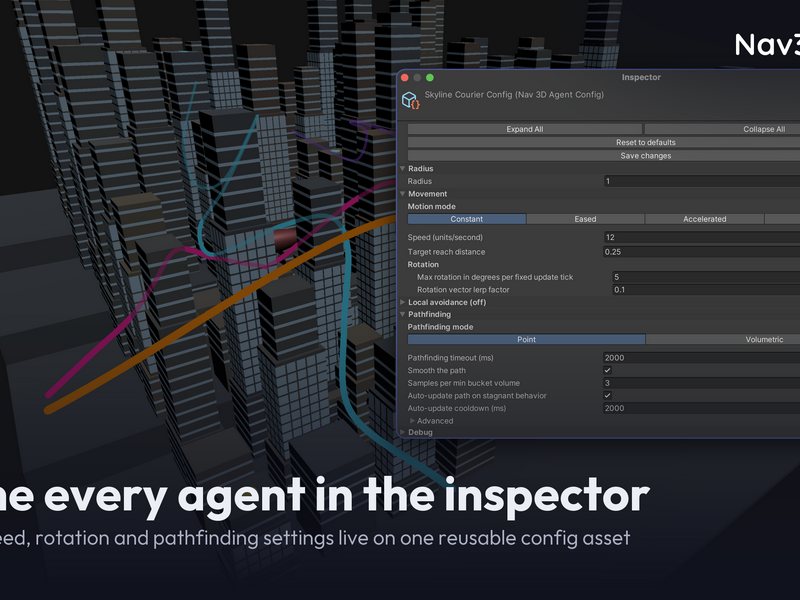Expand the Debug section

point(403,432)
